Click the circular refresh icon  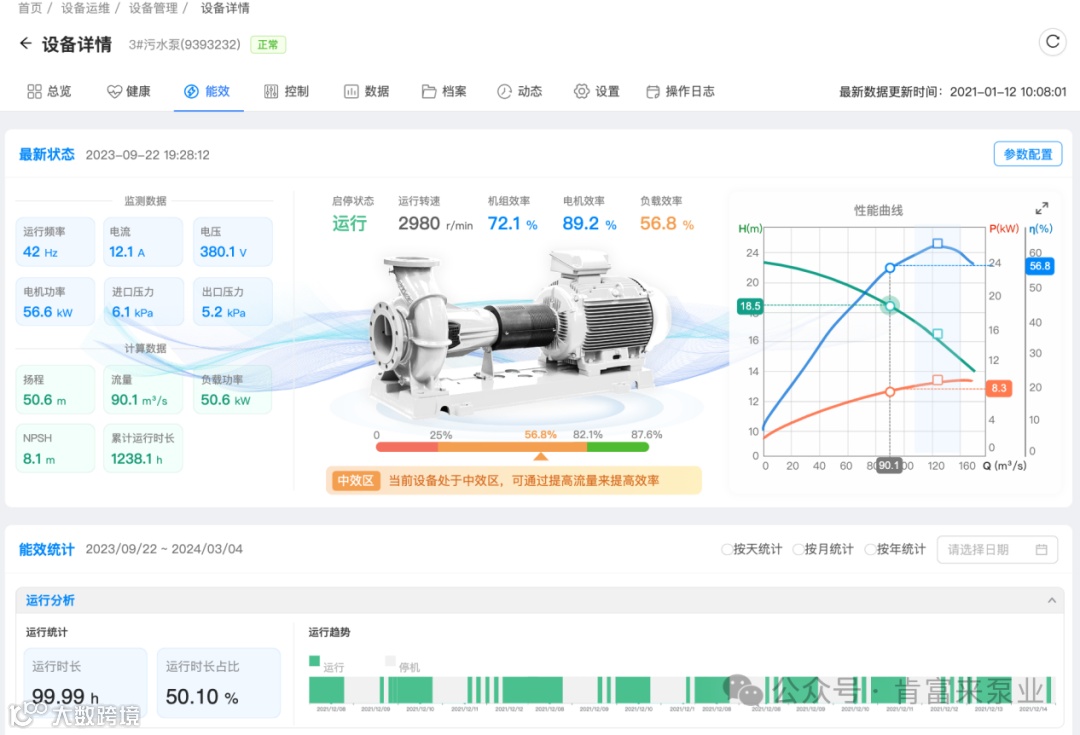point(1052,42)
